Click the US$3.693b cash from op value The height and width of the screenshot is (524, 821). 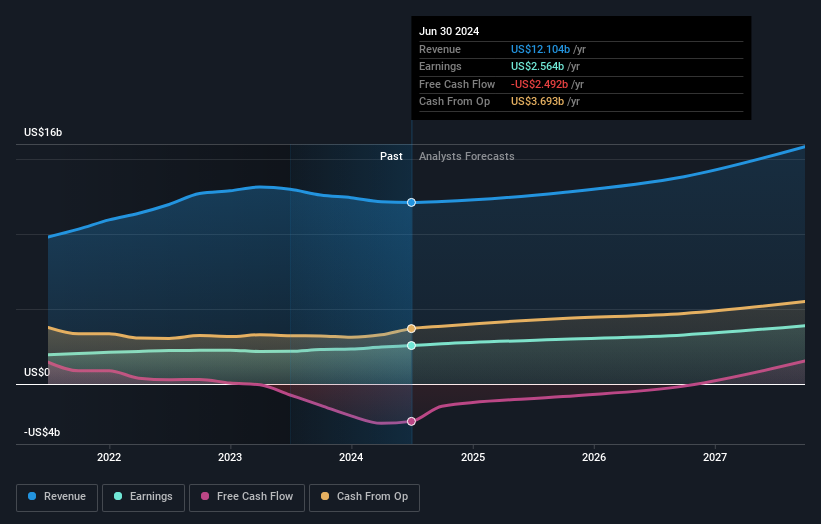[x=537, y=102]
